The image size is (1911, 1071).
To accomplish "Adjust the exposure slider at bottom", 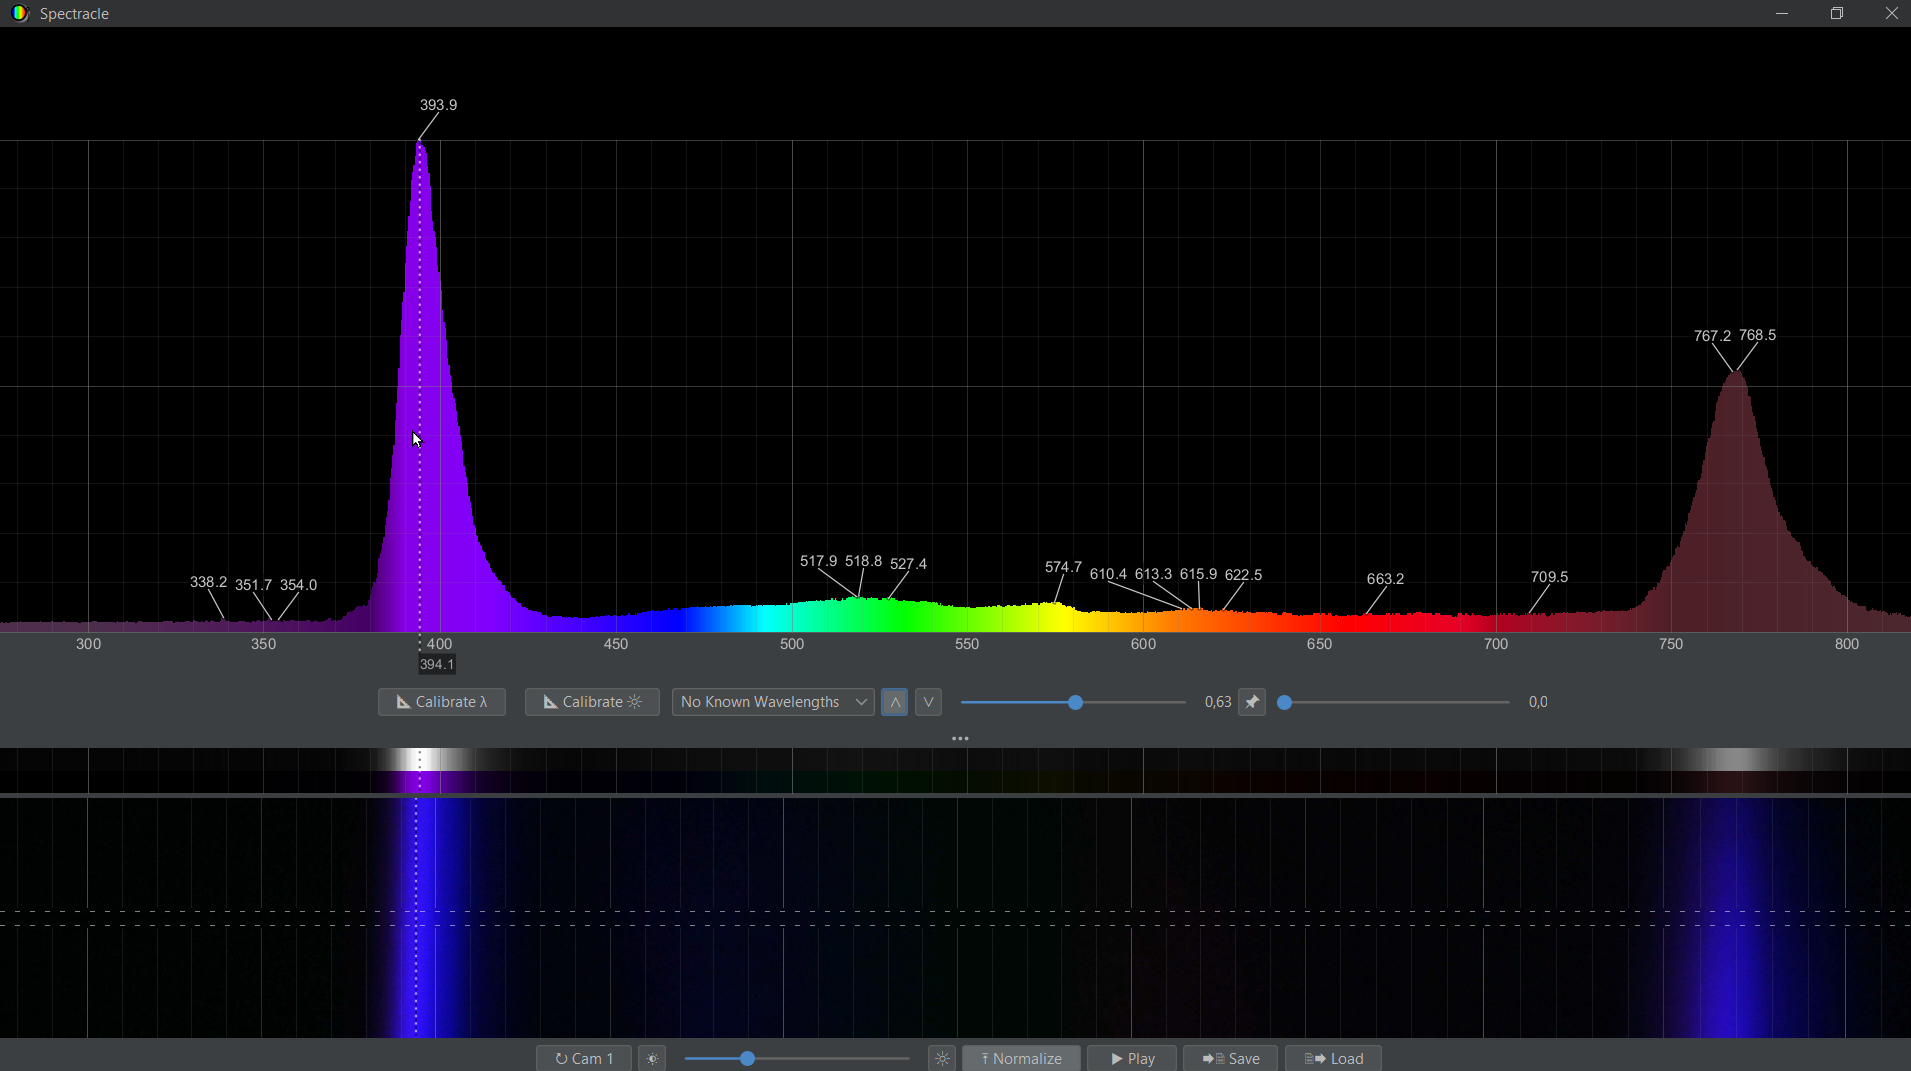I will [747, 1058].
